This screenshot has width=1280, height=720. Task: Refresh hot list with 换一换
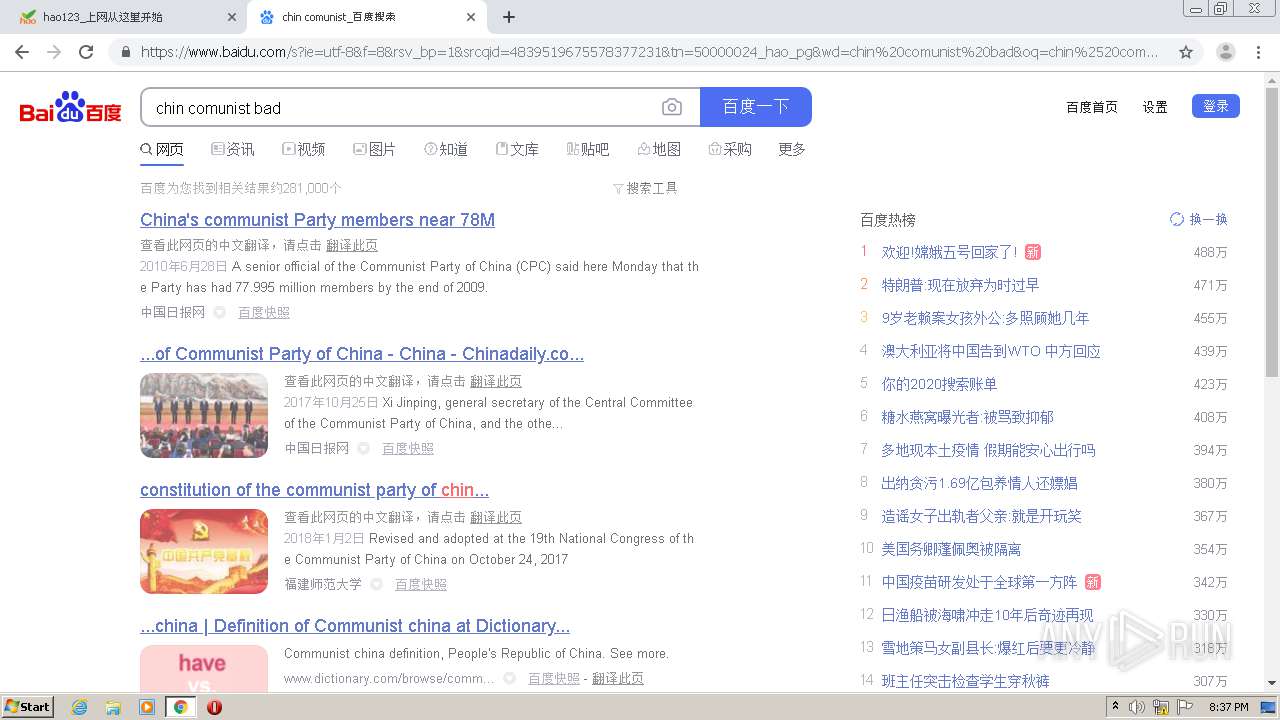(x=1198, y=219)
